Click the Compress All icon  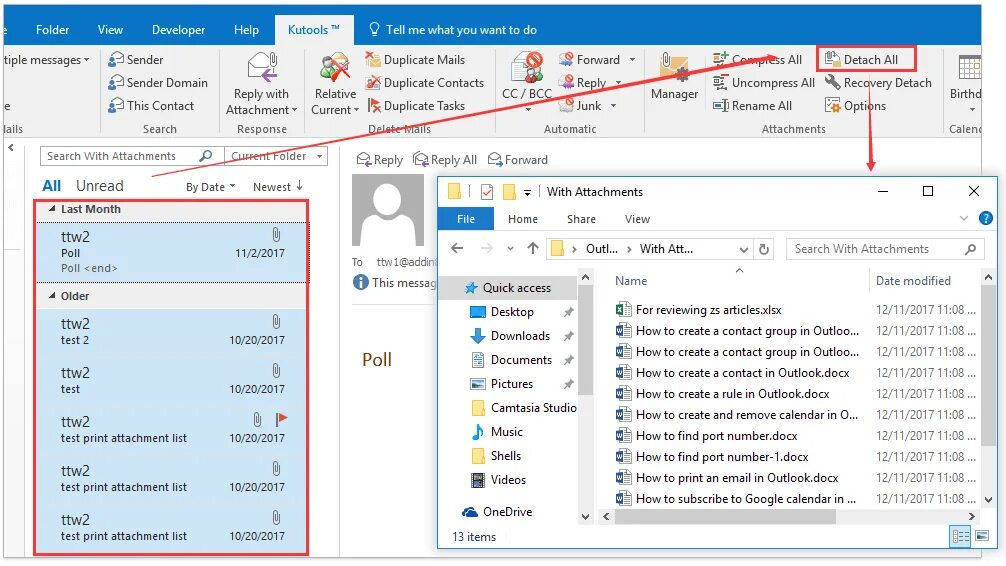click(x=720, y=59)
